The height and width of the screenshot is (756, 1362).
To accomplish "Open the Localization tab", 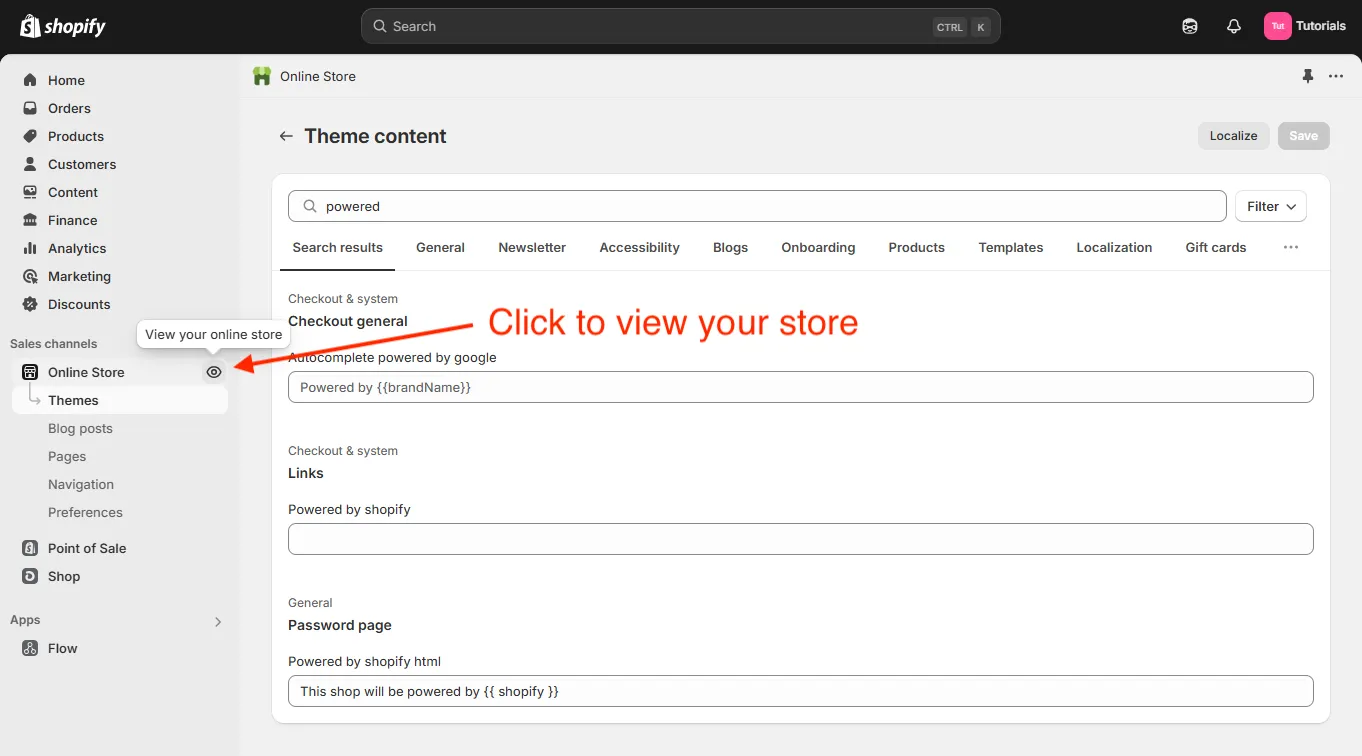I will point(1114,247).
